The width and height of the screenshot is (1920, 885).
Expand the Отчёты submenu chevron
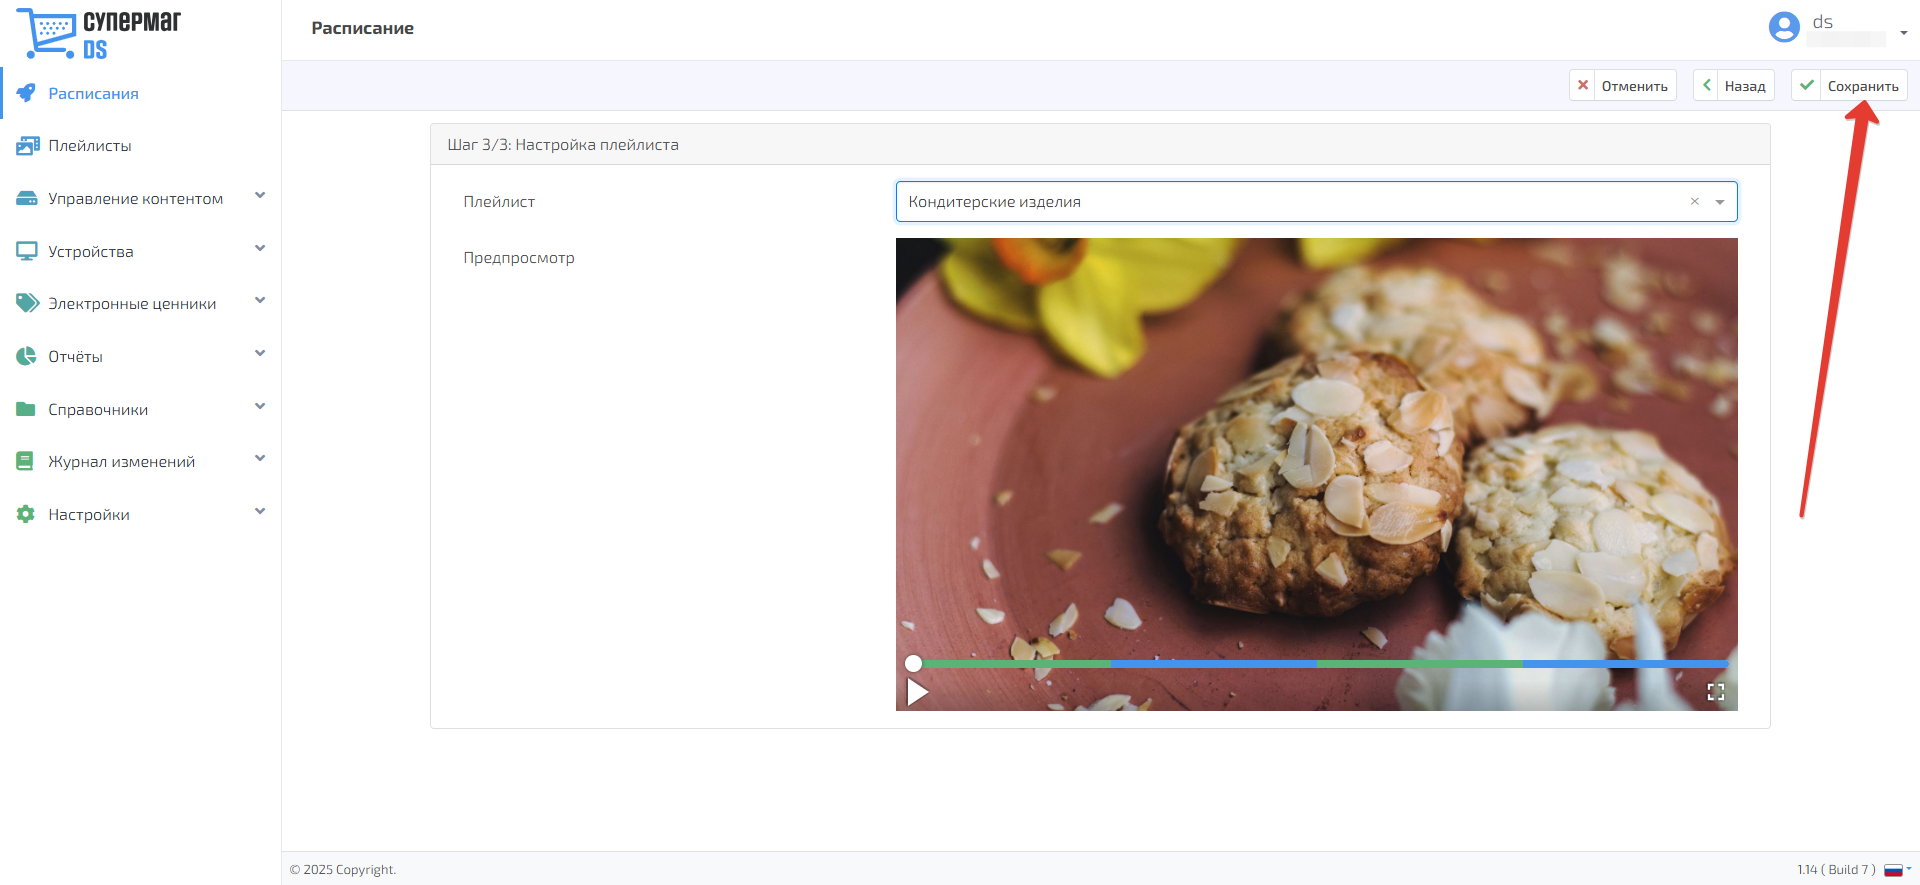click(260, 353)
